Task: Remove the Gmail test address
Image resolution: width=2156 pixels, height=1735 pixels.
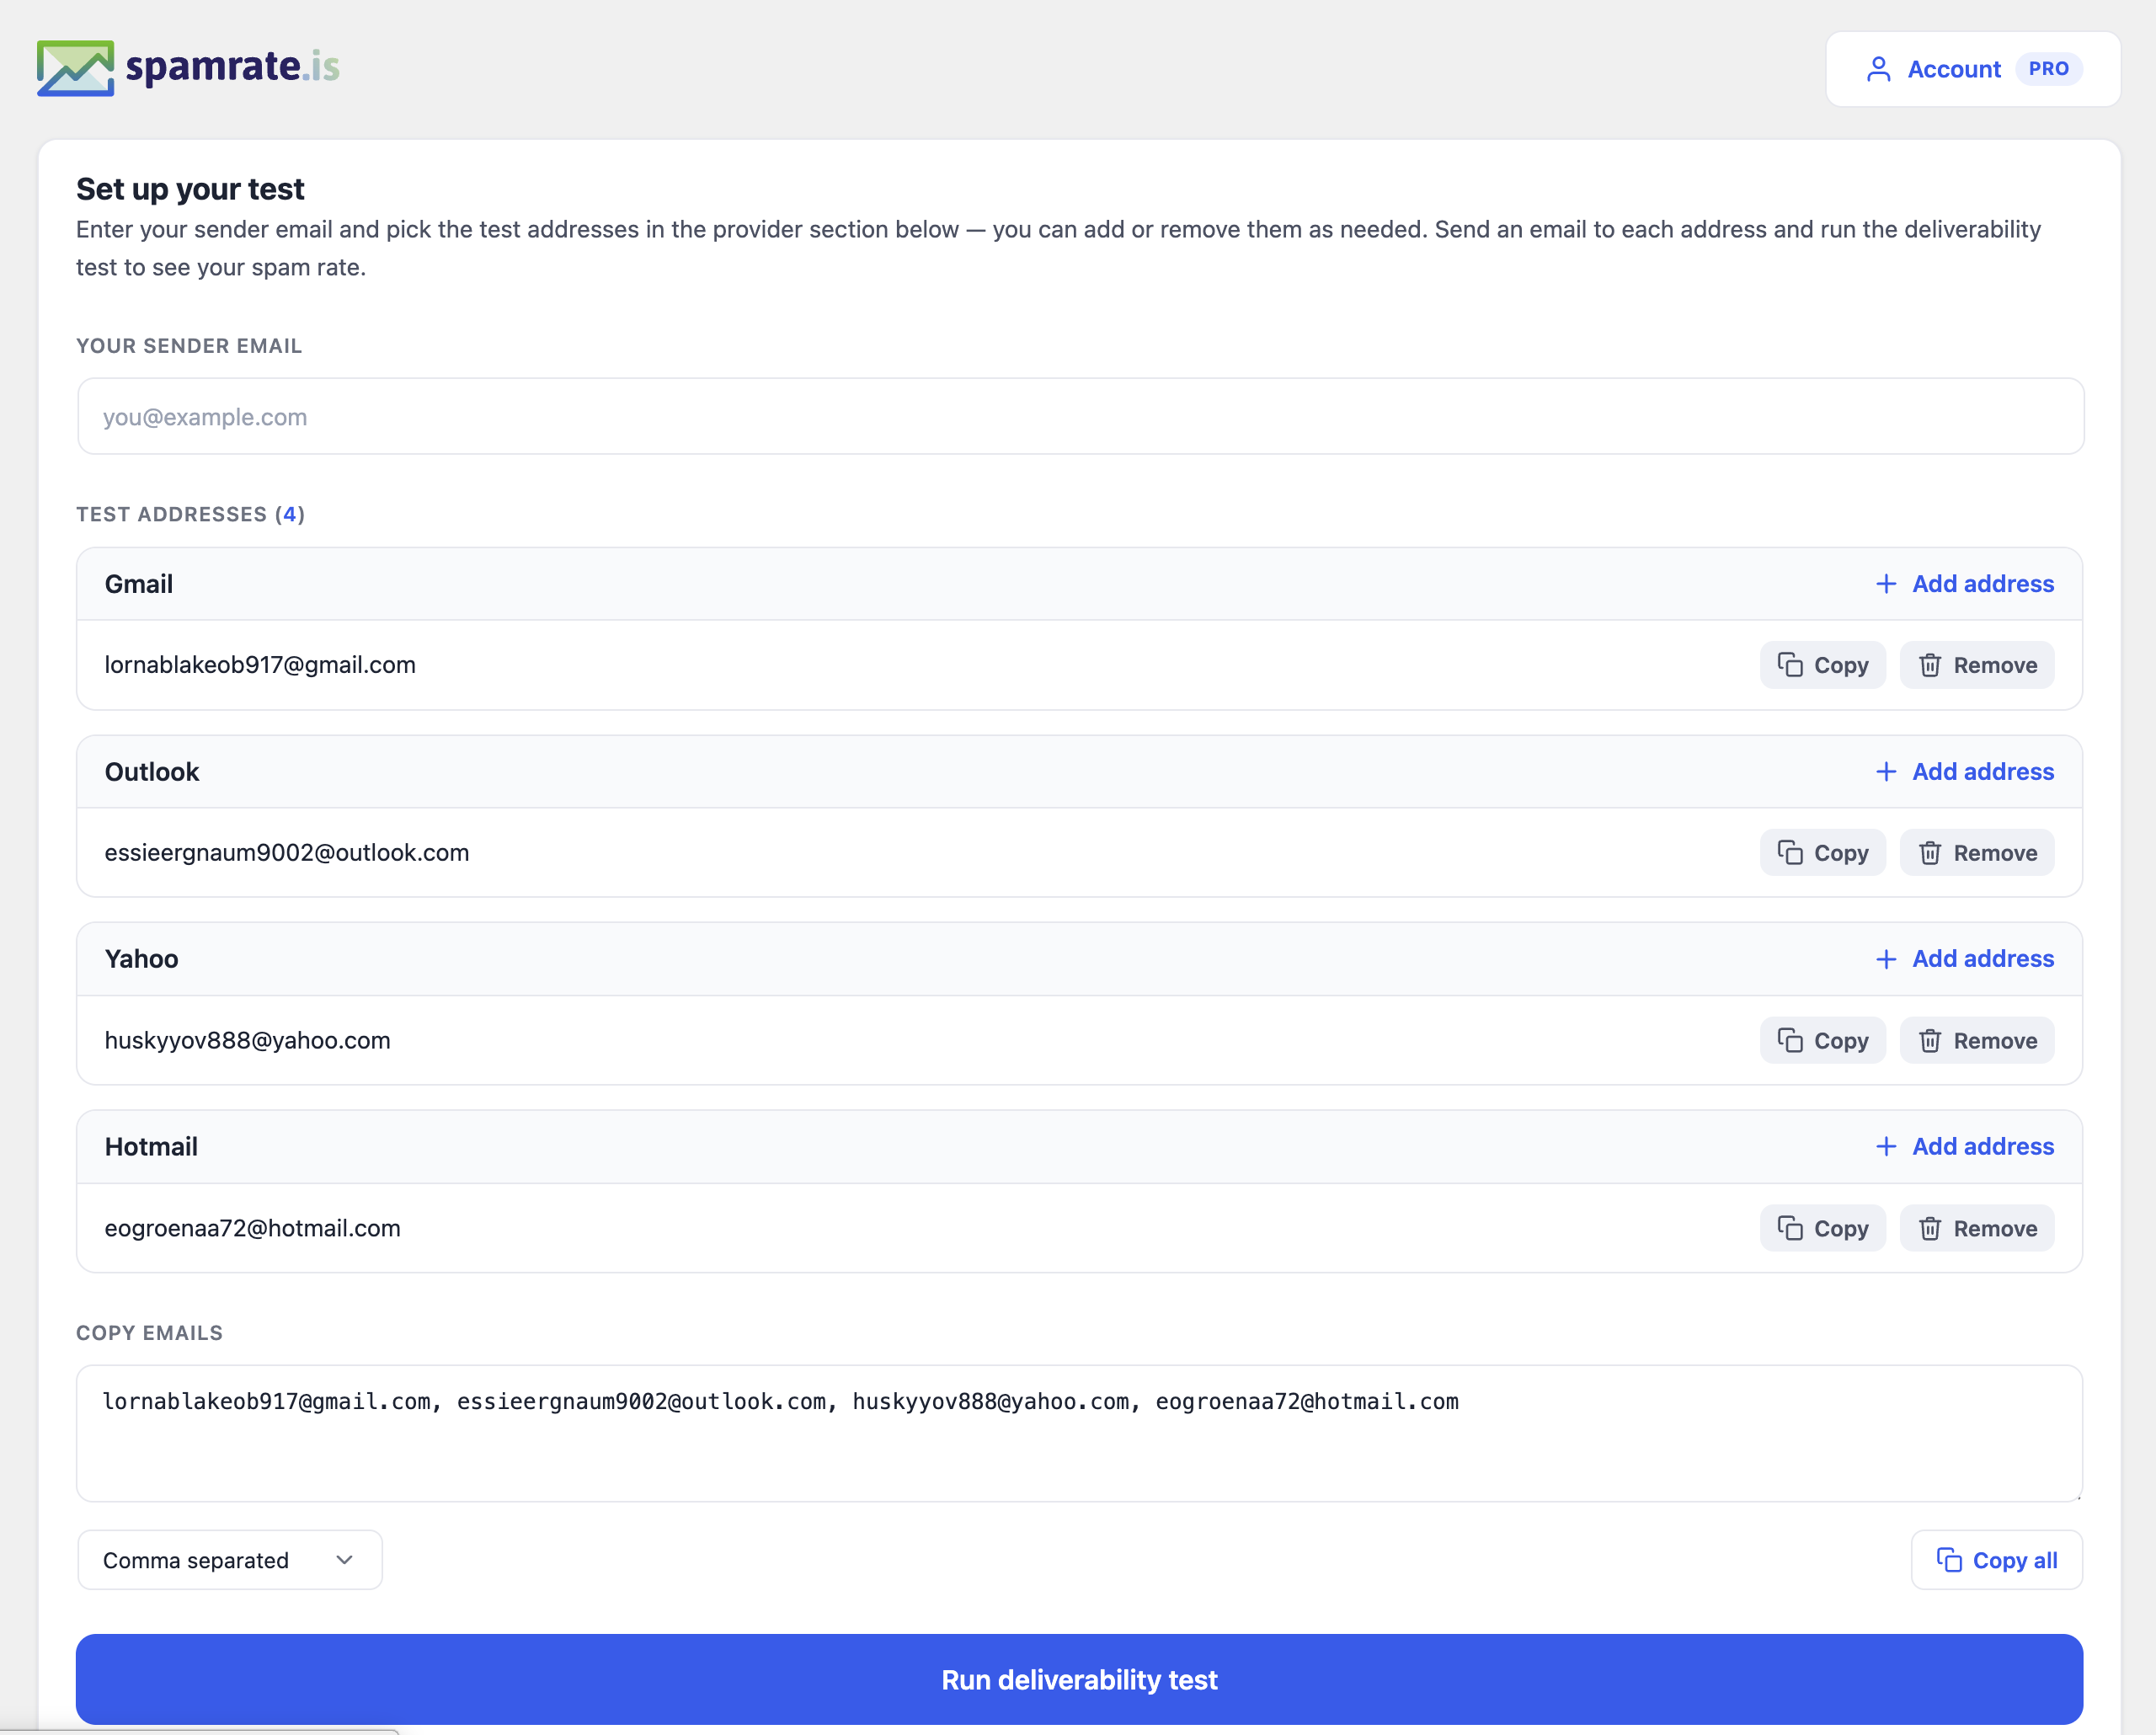Action: [x=1977, y=665]
